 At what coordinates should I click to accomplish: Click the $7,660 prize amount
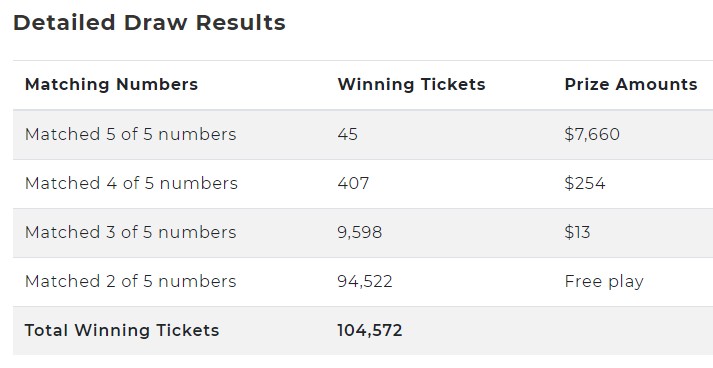point(592,134)
